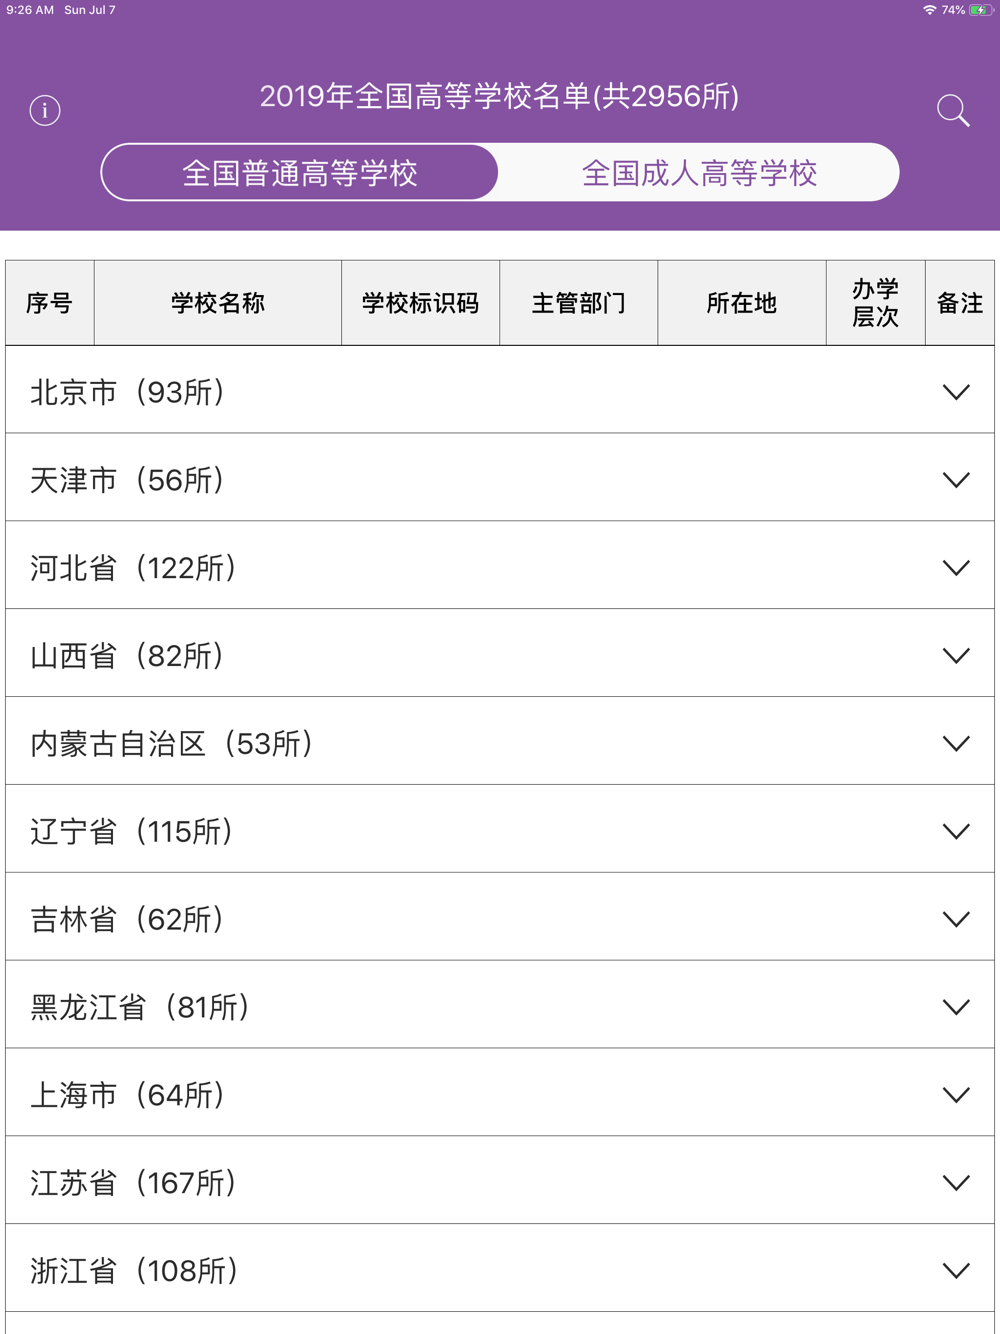Expand 黑龙江省 (81所) chevron

(956, 1007)
